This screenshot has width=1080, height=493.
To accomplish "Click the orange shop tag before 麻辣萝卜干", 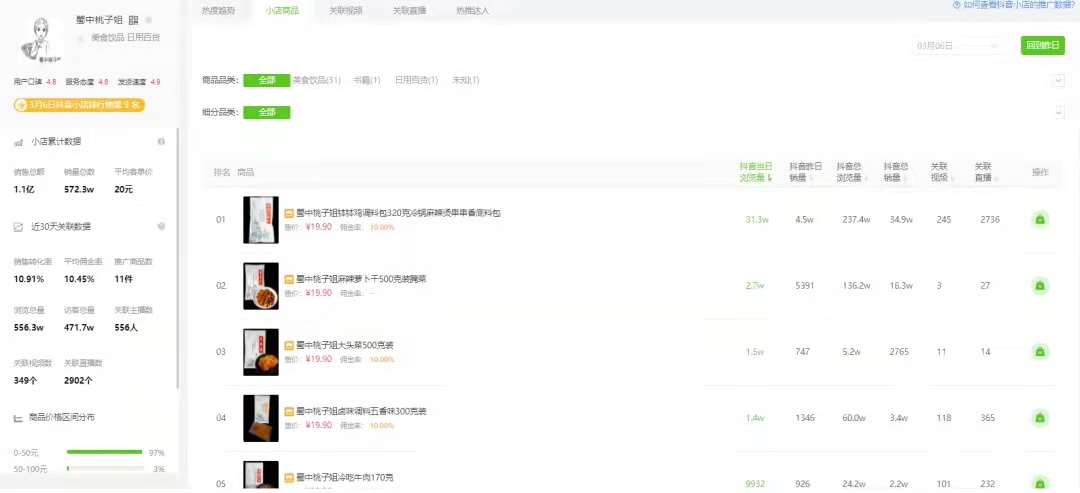I will pos(289,279).
